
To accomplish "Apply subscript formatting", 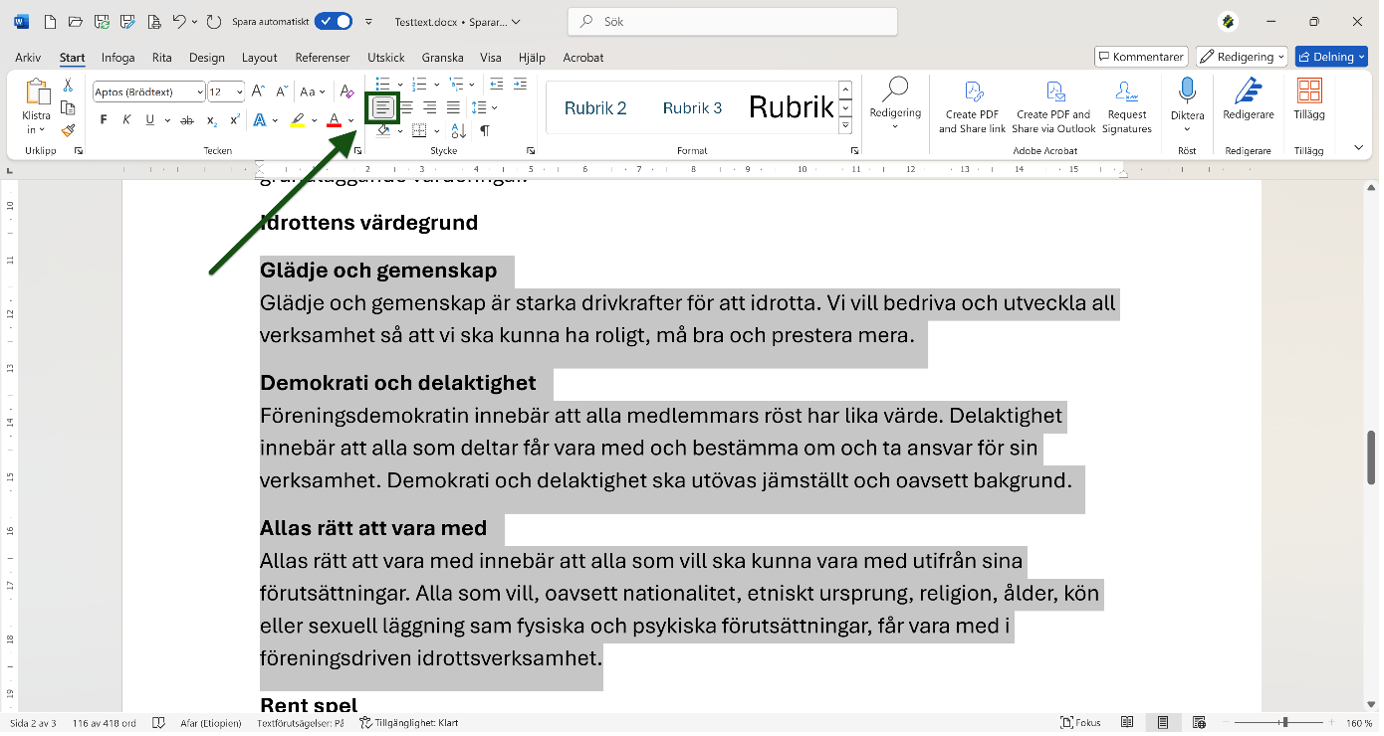I will (211, 120).
